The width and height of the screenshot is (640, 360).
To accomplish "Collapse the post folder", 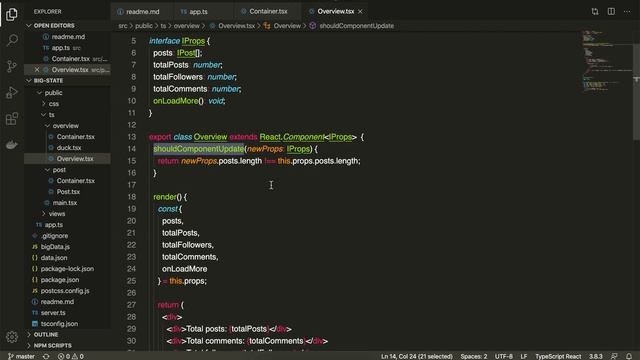I will pyautogui.click(x=59, y=170).
